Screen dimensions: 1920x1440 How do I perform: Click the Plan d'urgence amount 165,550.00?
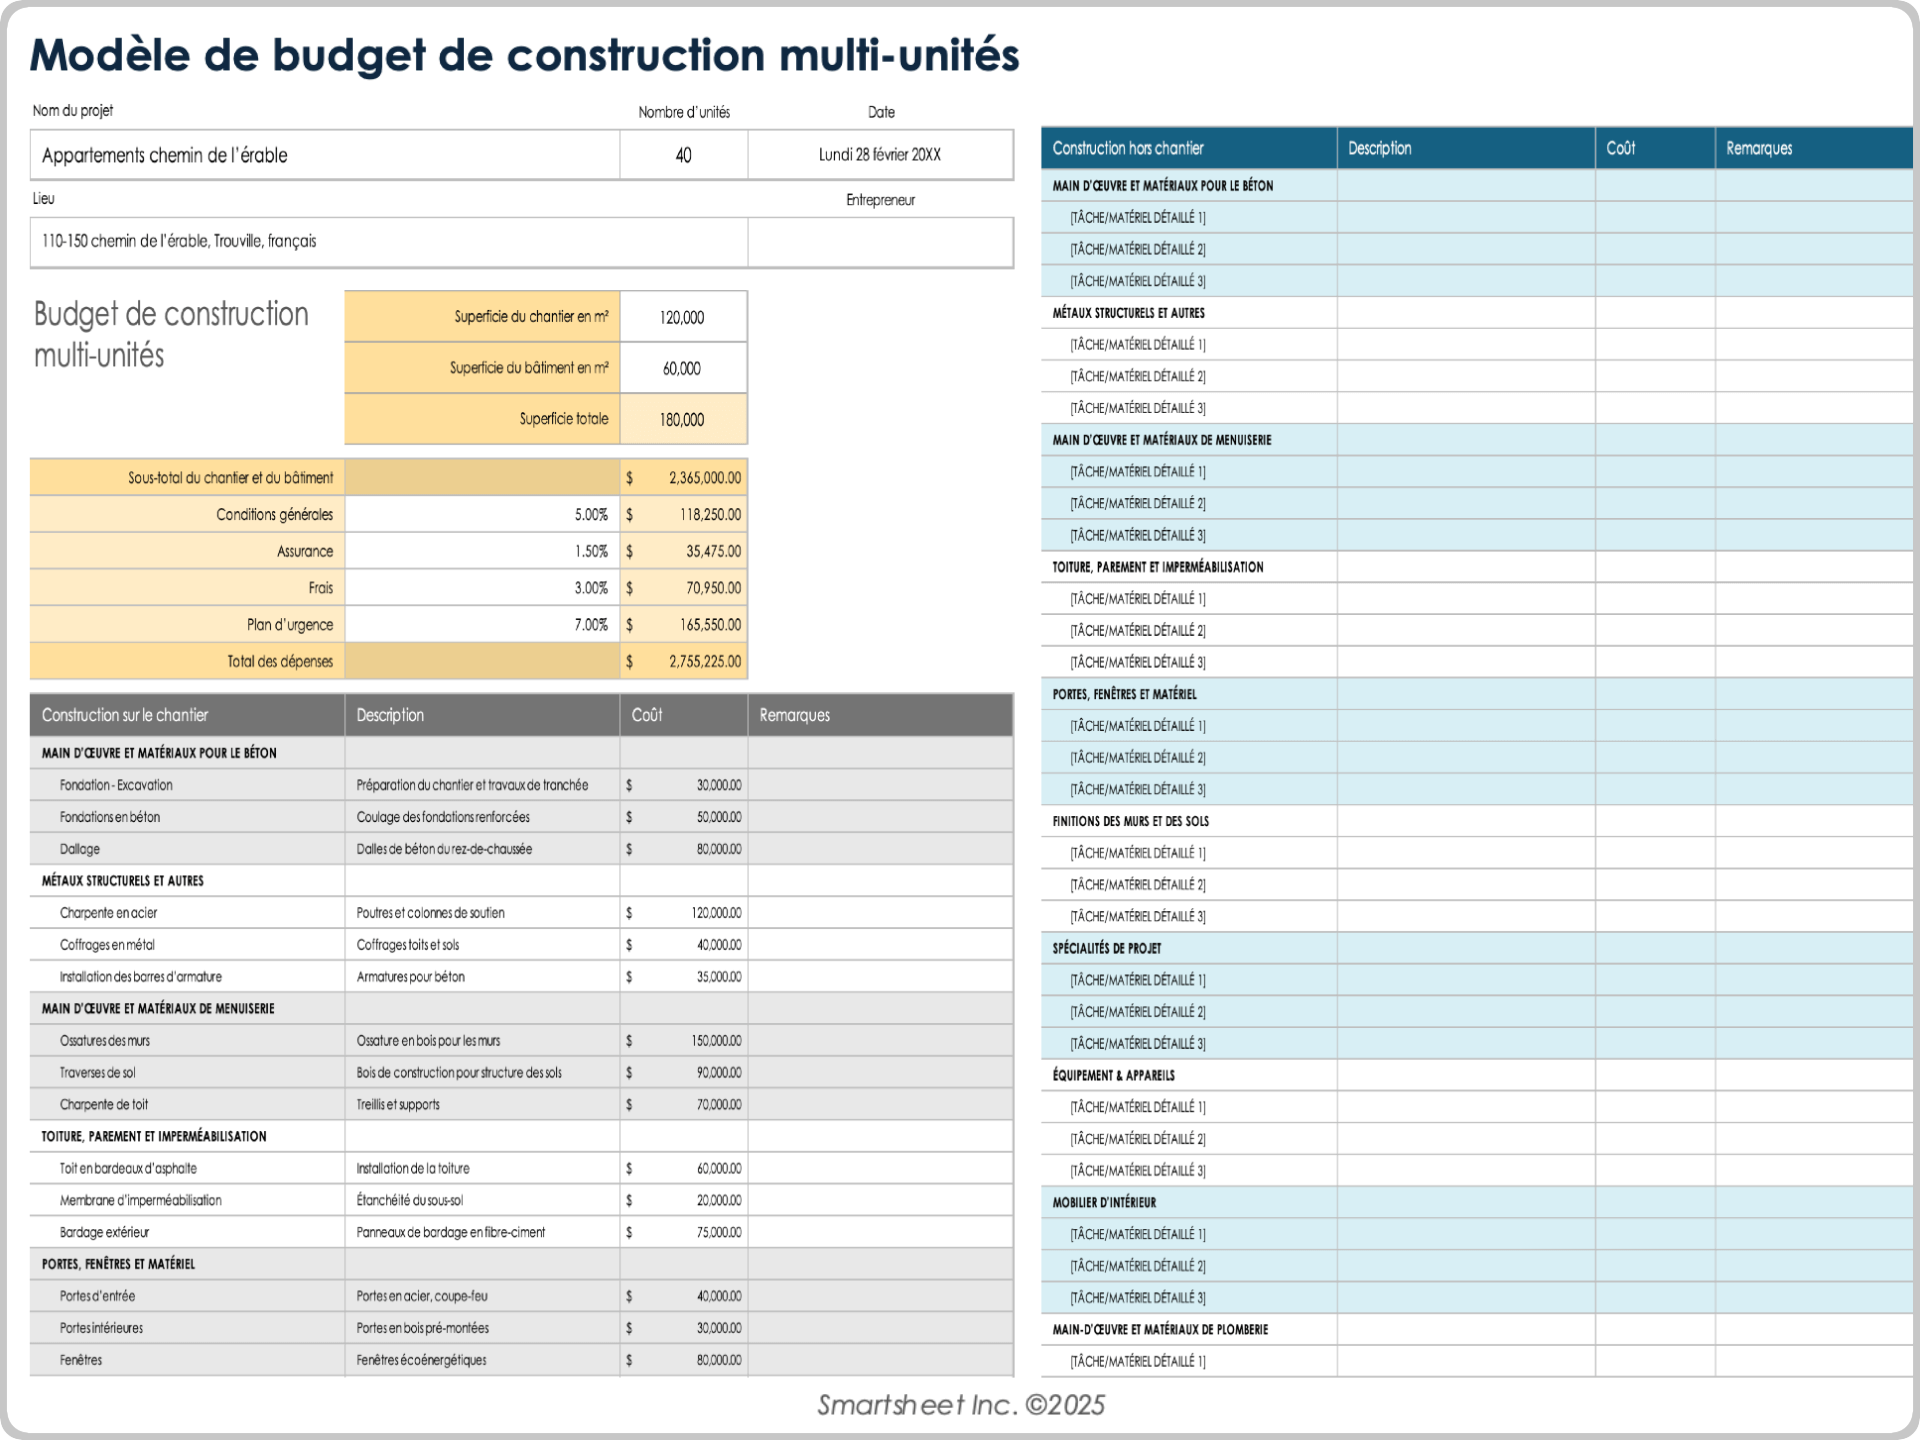pyautogui.click(x=705, y=624)
